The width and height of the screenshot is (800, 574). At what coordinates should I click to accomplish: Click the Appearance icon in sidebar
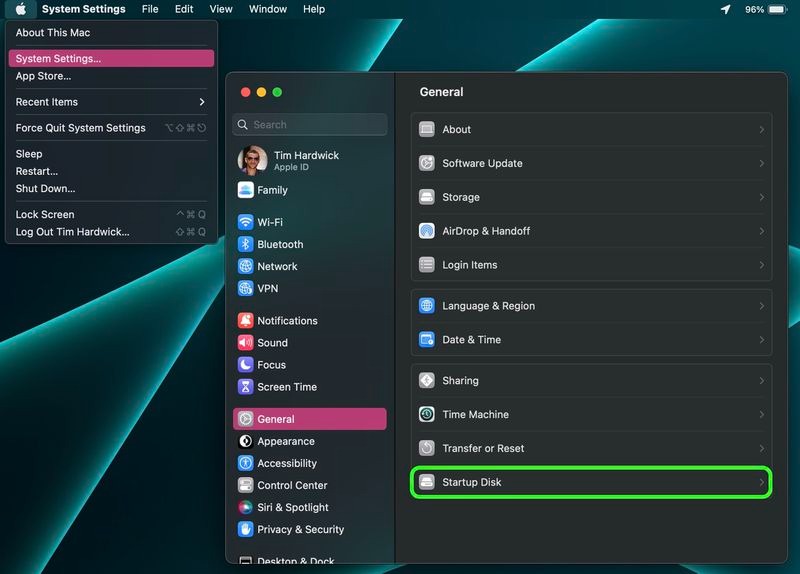tap(245, 441)
